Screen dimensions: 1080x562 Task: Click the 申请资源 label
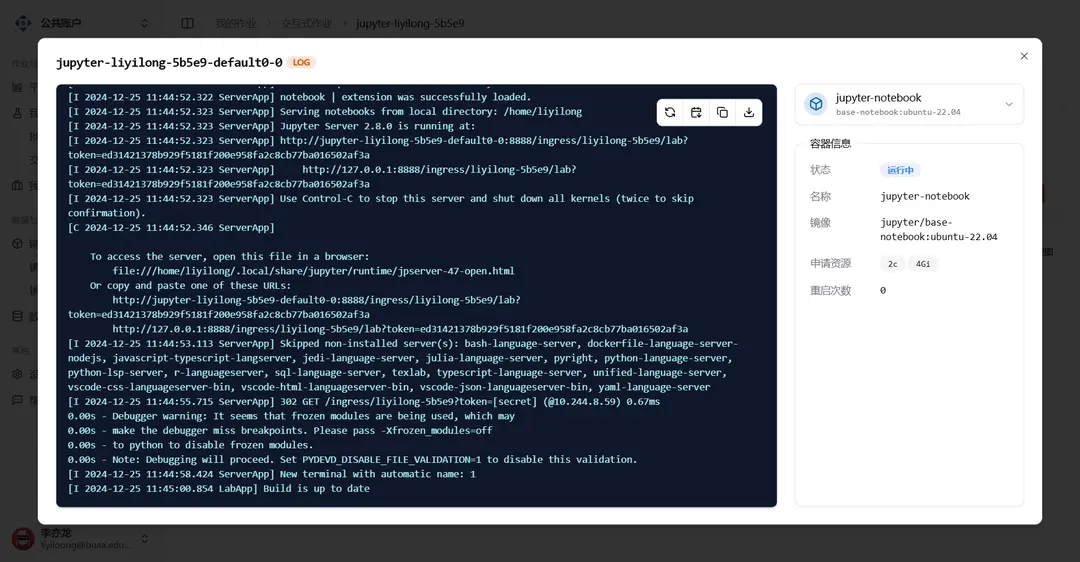(830, 264)
